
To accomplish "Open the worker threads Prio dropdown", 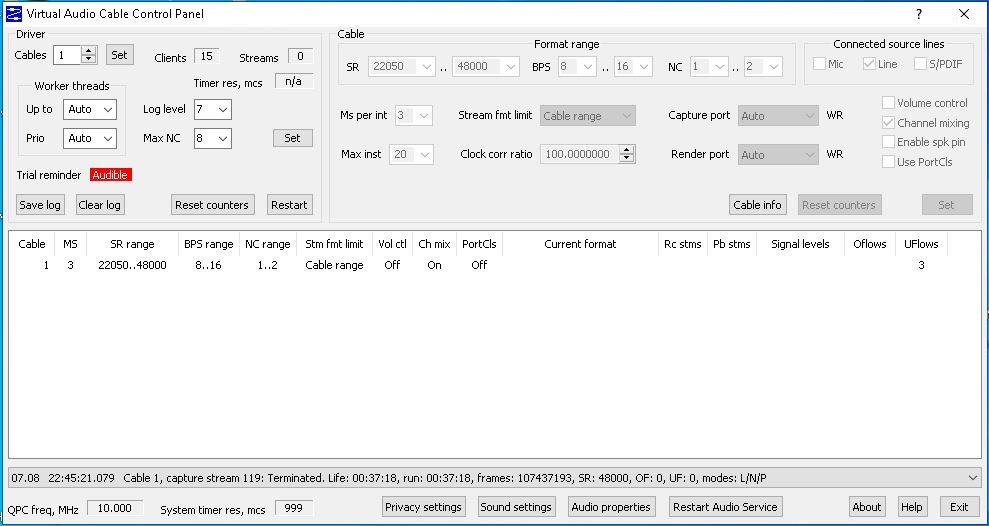I will tap(90, 138).
